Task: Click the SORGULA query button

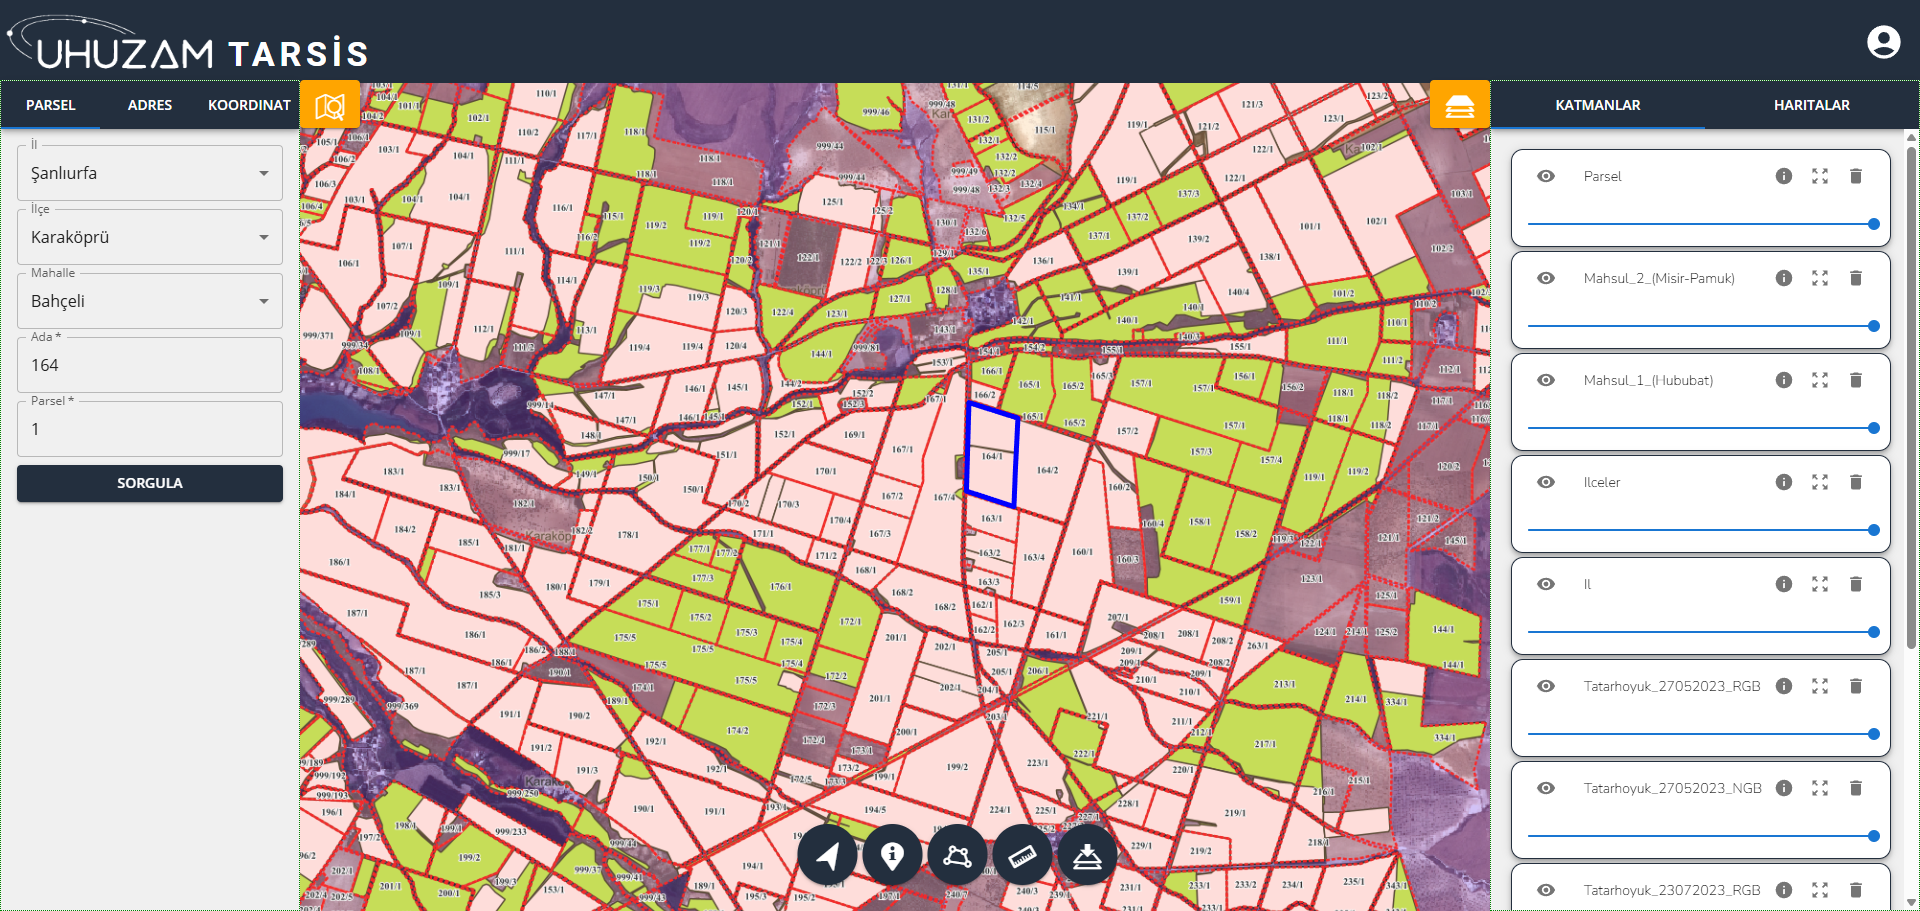Action: pos(150,483)
